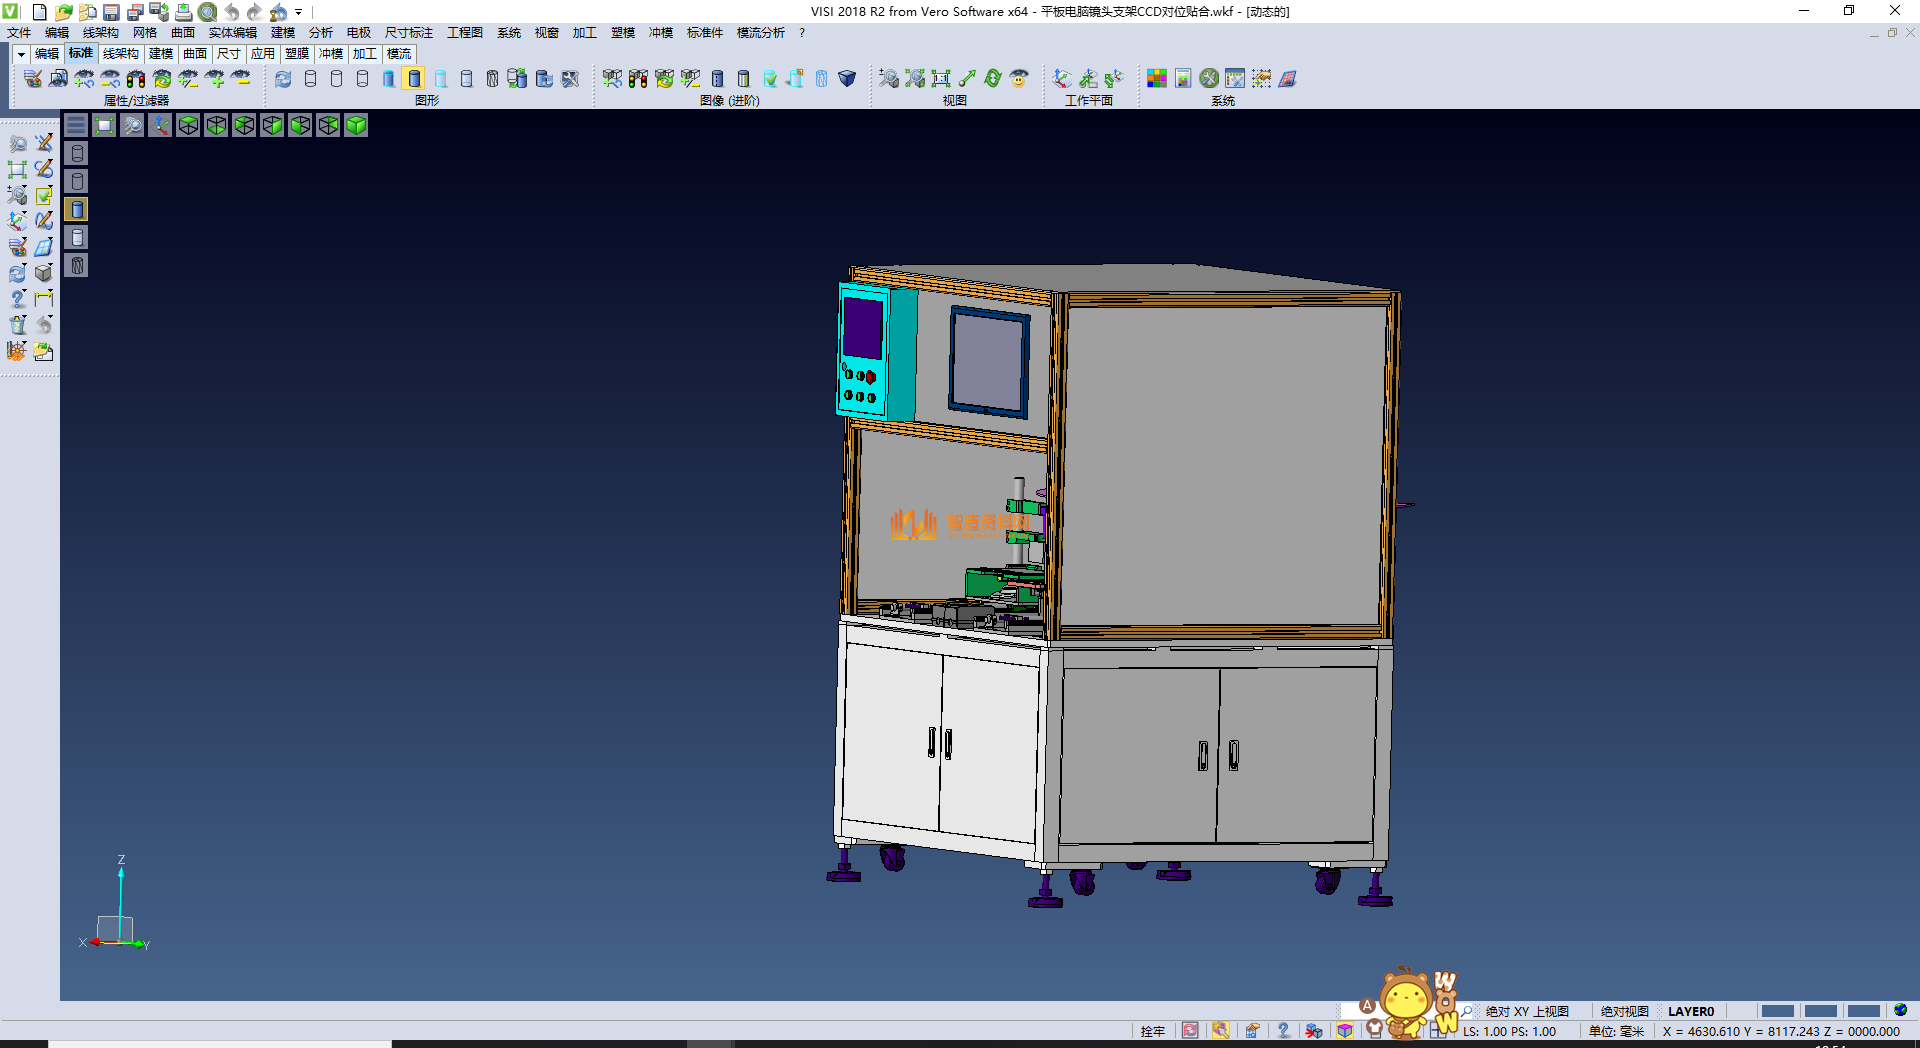Image resolution: width=1920 pixels, height=1048 pixels.
Task: Toggle the highlighted cylinder in left vertical strip
Action: tap(77, 209)
